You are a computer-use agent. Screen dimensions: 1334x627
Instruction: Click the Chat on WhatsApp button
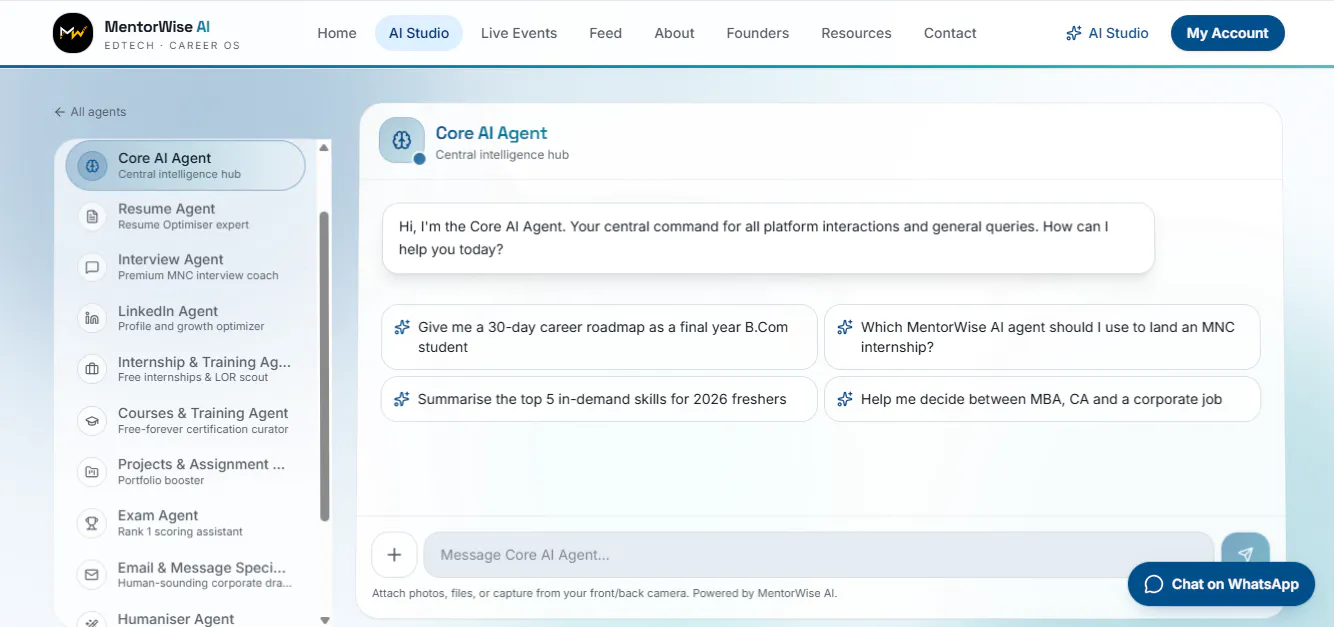(1221, 584)
